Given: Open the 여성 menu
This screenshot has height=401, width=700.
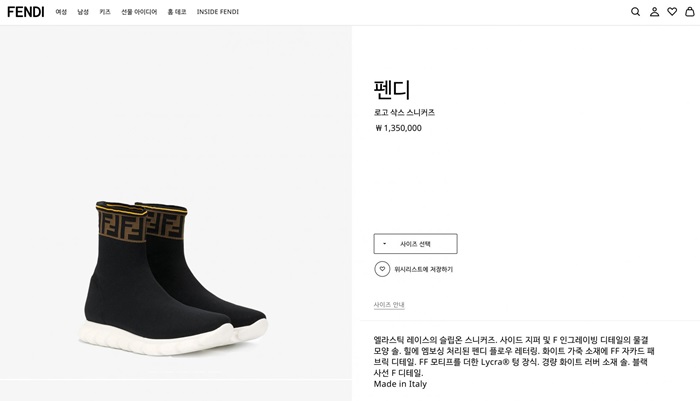Looking at the screenshot, I should [61, 12].
